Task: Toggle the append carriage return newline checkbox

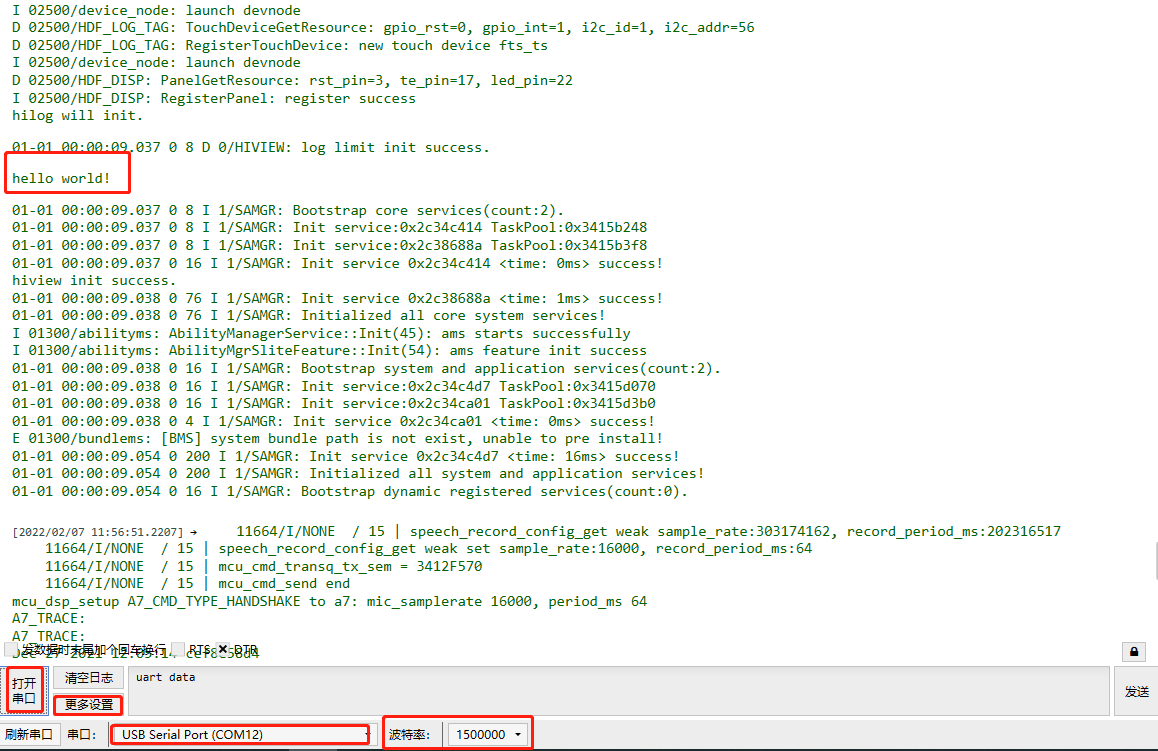Action: [x=11, y=649]
